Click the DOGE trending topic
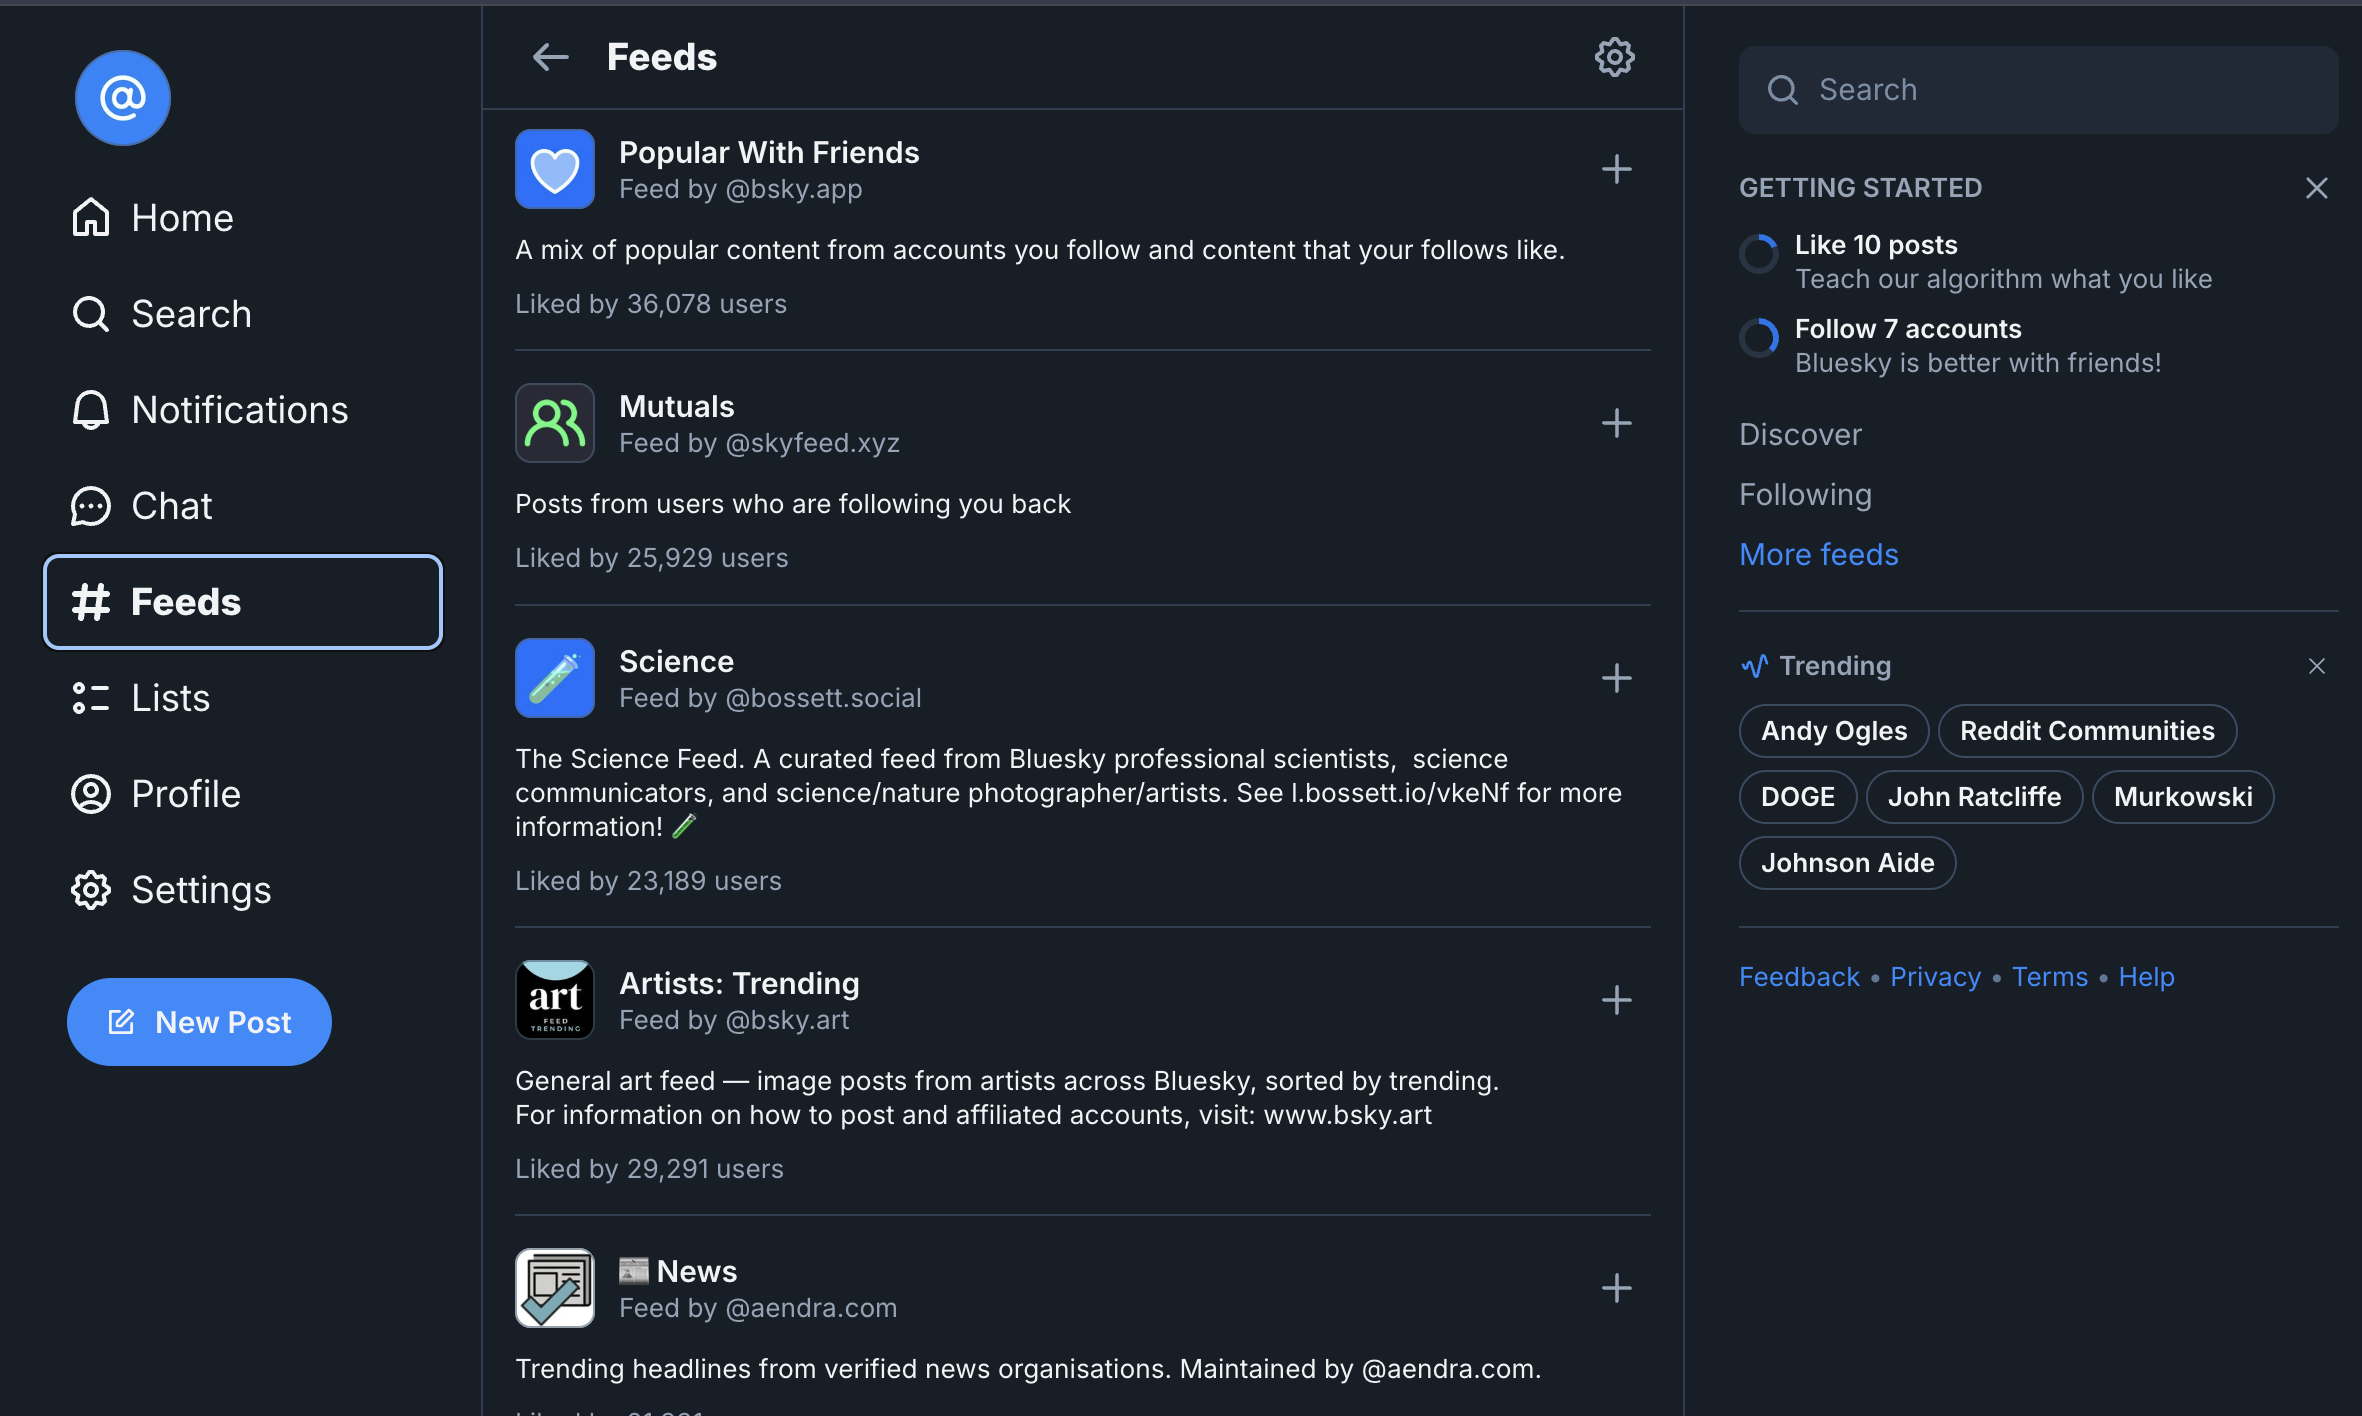 pos(1798,796)
